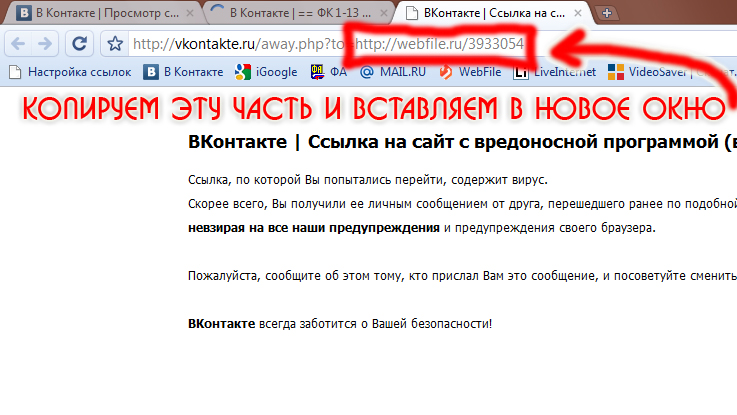Open the 'Настройка ссылок' bookmark

(x=71, y=72)
